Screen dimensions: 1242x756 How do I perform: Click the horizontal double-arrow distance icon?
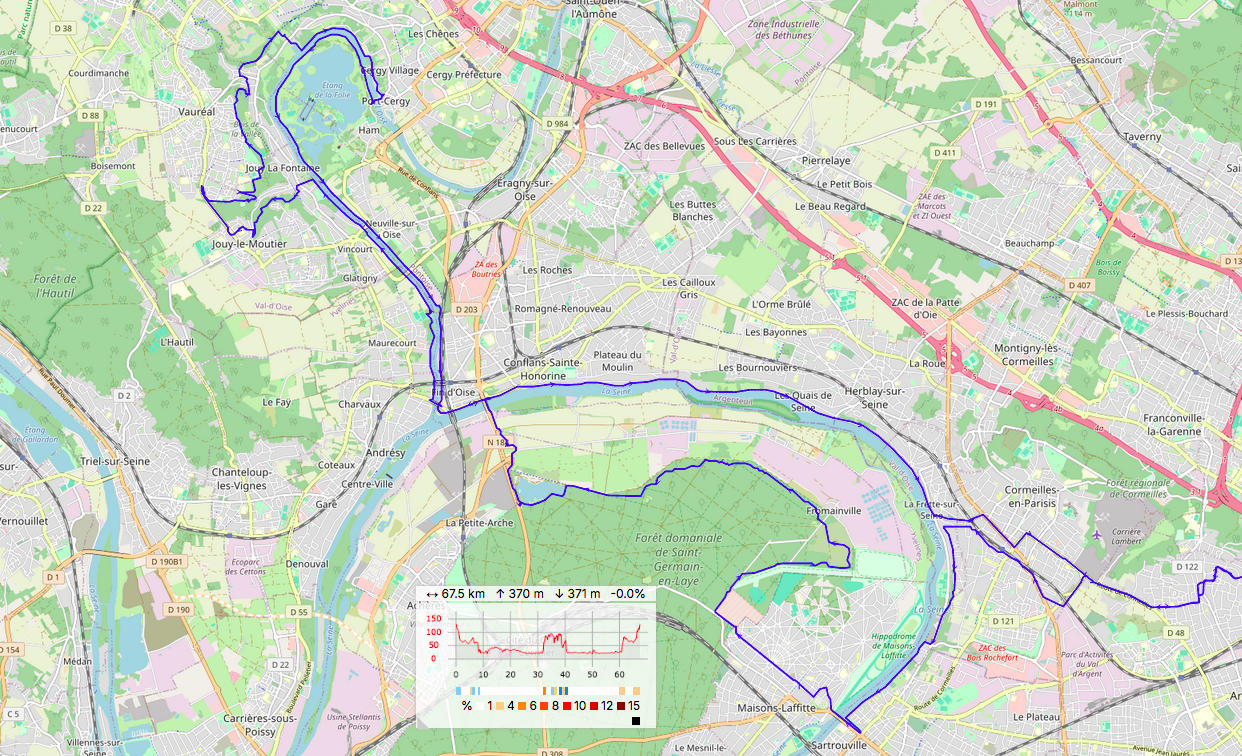(x=431, y=594)
